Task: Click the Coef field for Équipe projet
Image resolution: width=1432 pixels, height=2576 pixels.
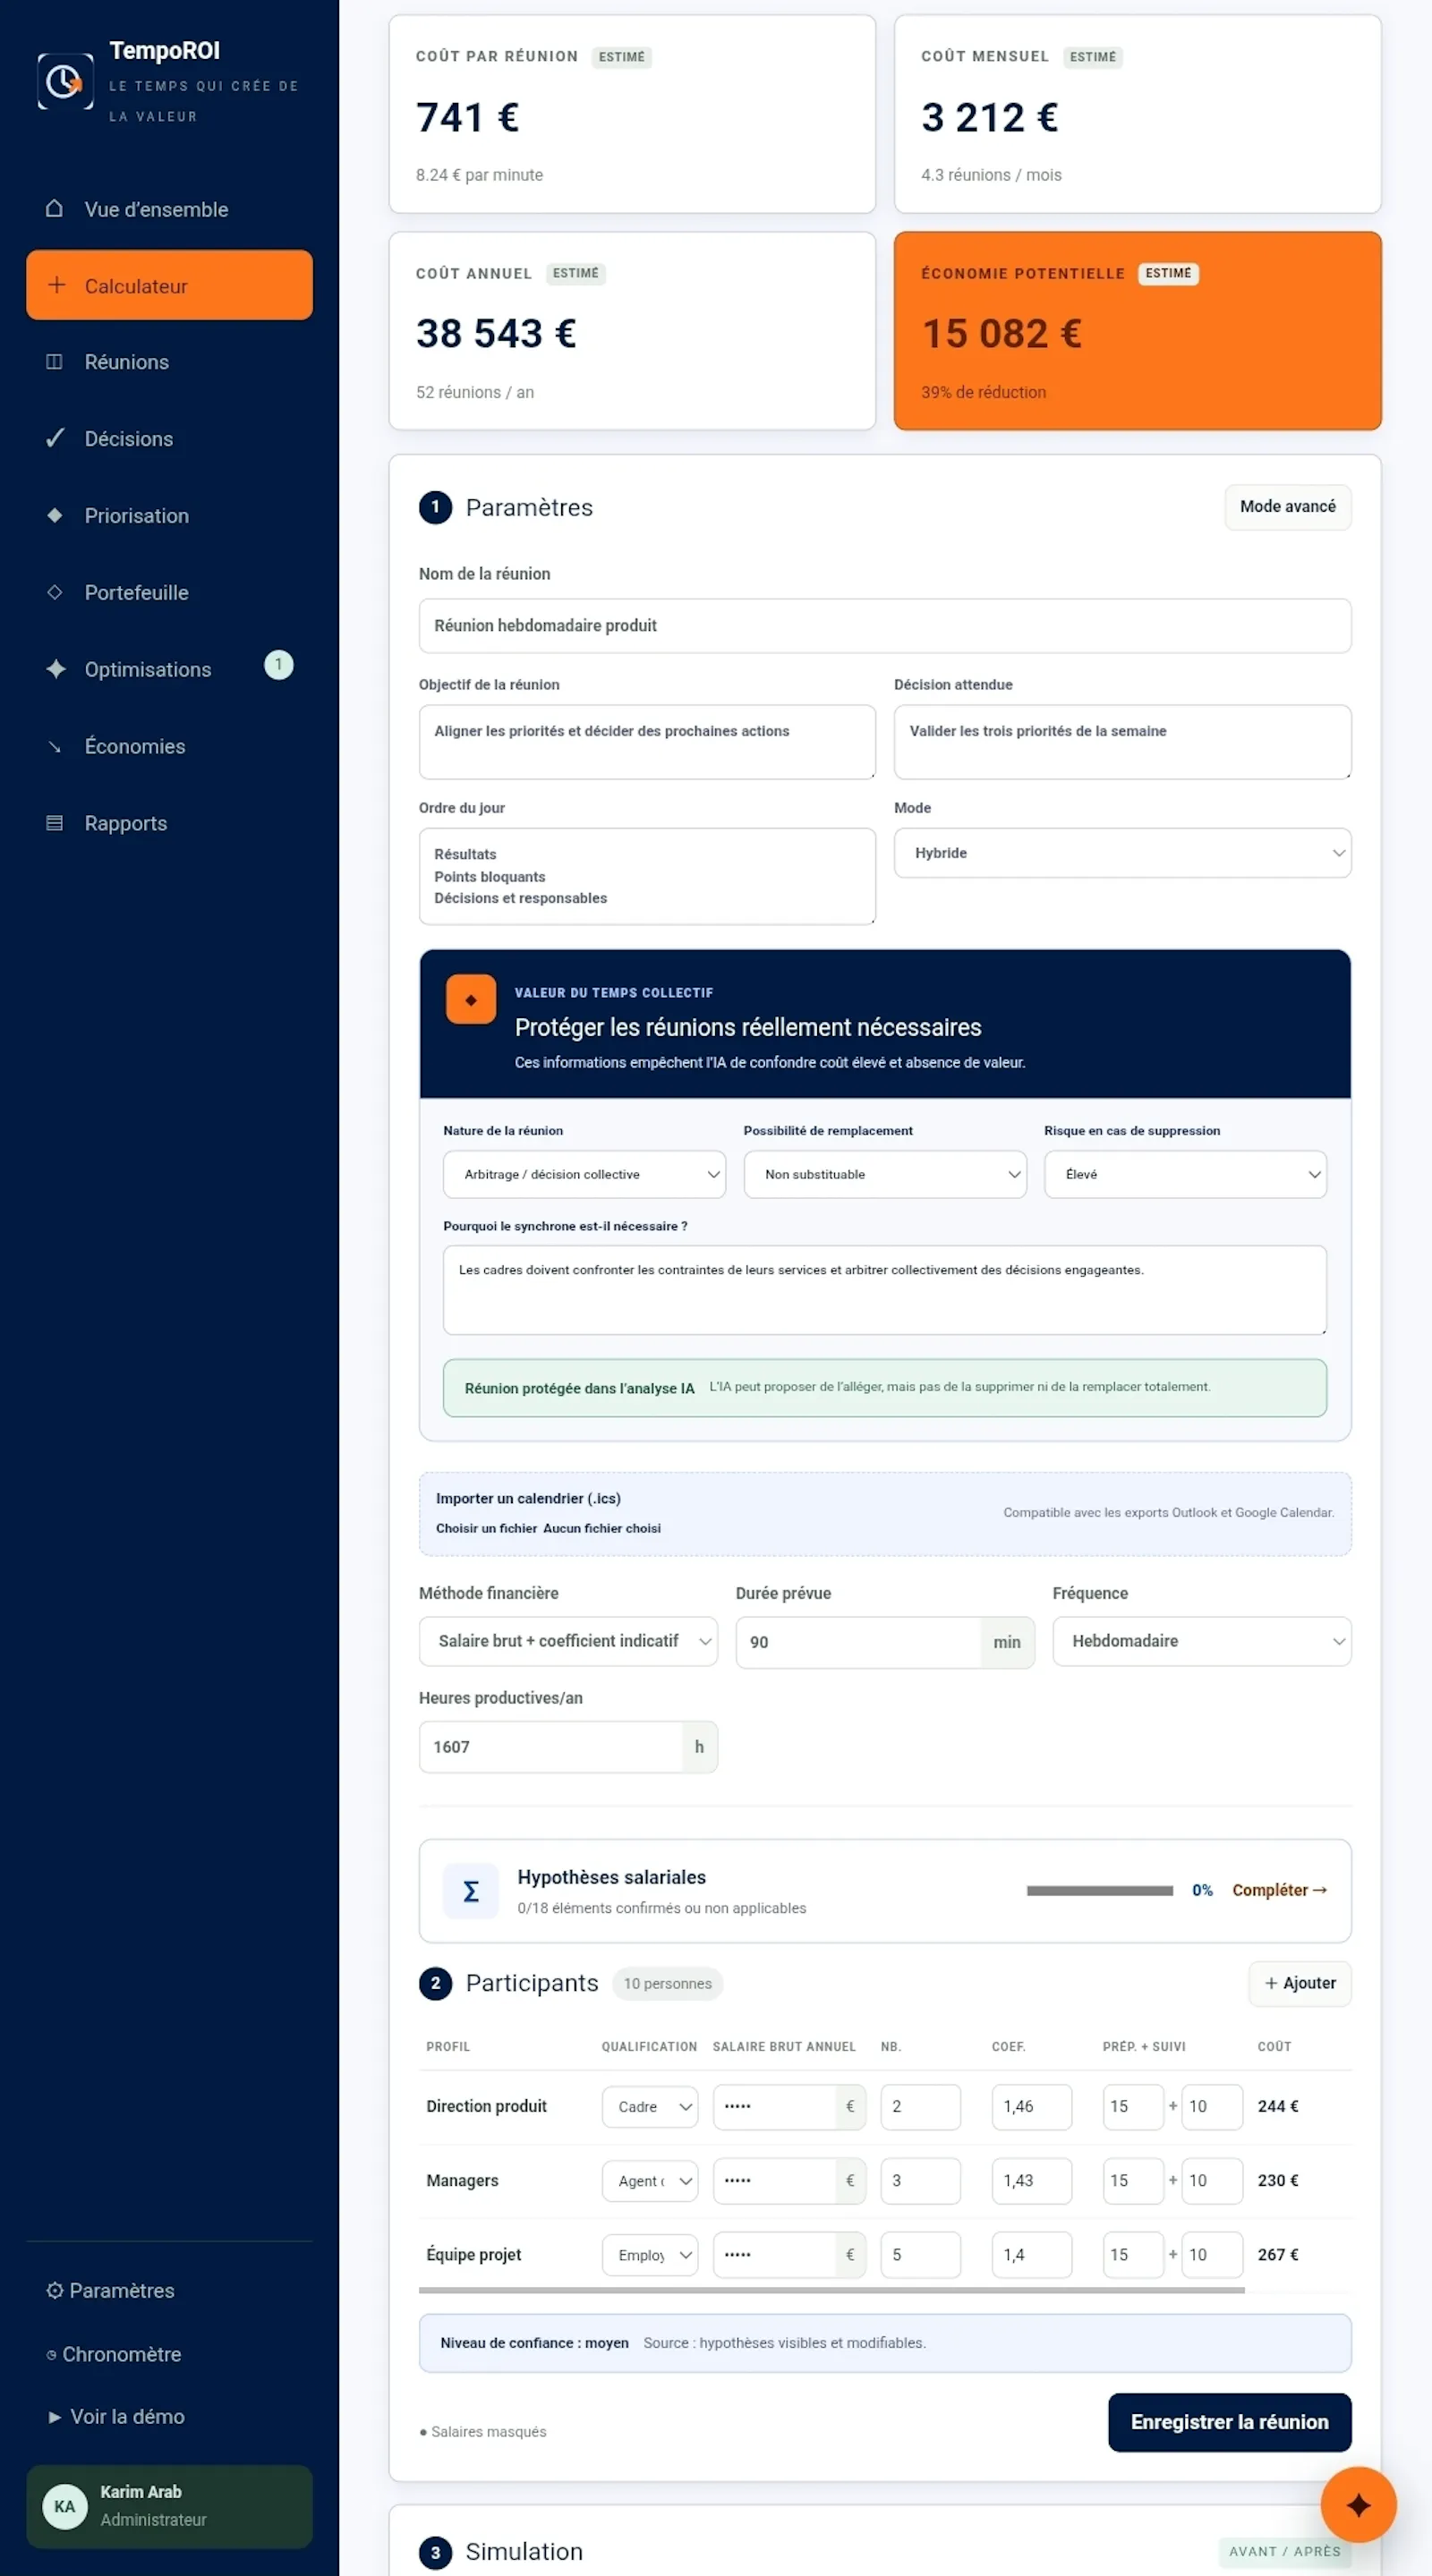Action: pyautogui.click(x=1032, y=2254)
